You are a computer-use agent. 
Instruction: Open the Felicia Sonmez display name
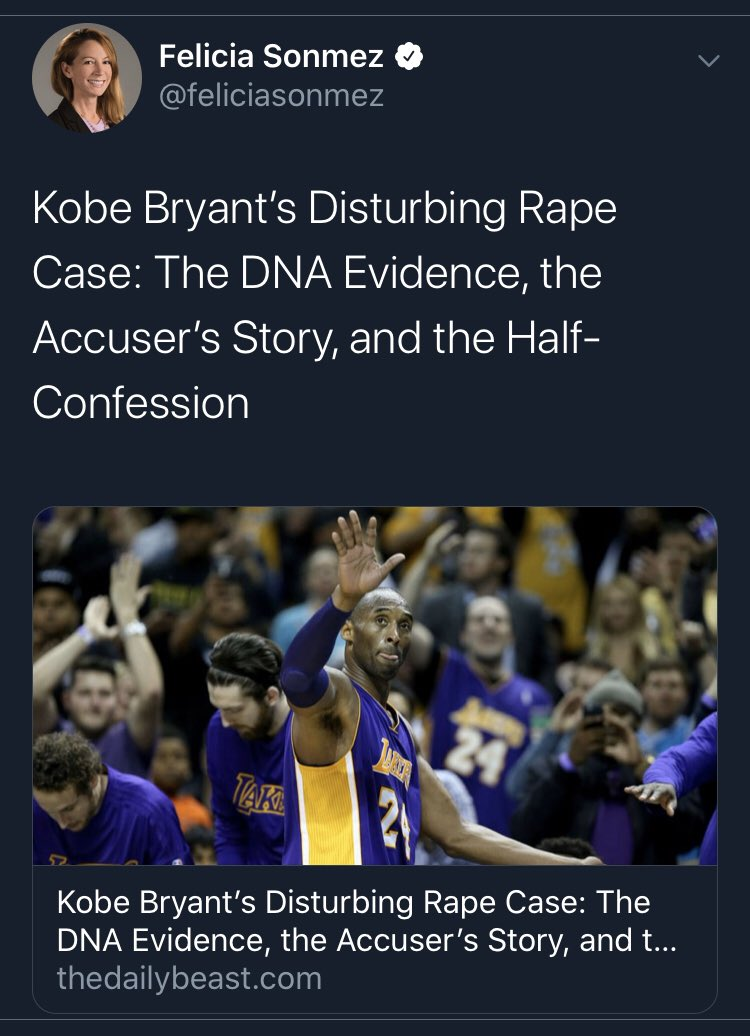tap(271, 56)
